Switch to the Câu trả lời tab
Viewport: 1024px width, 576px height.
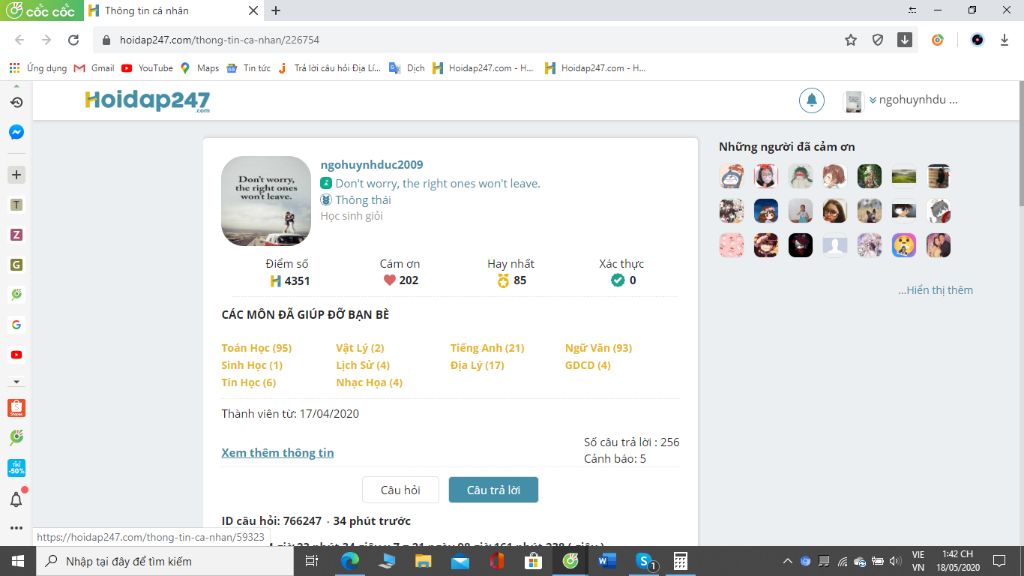493,490
